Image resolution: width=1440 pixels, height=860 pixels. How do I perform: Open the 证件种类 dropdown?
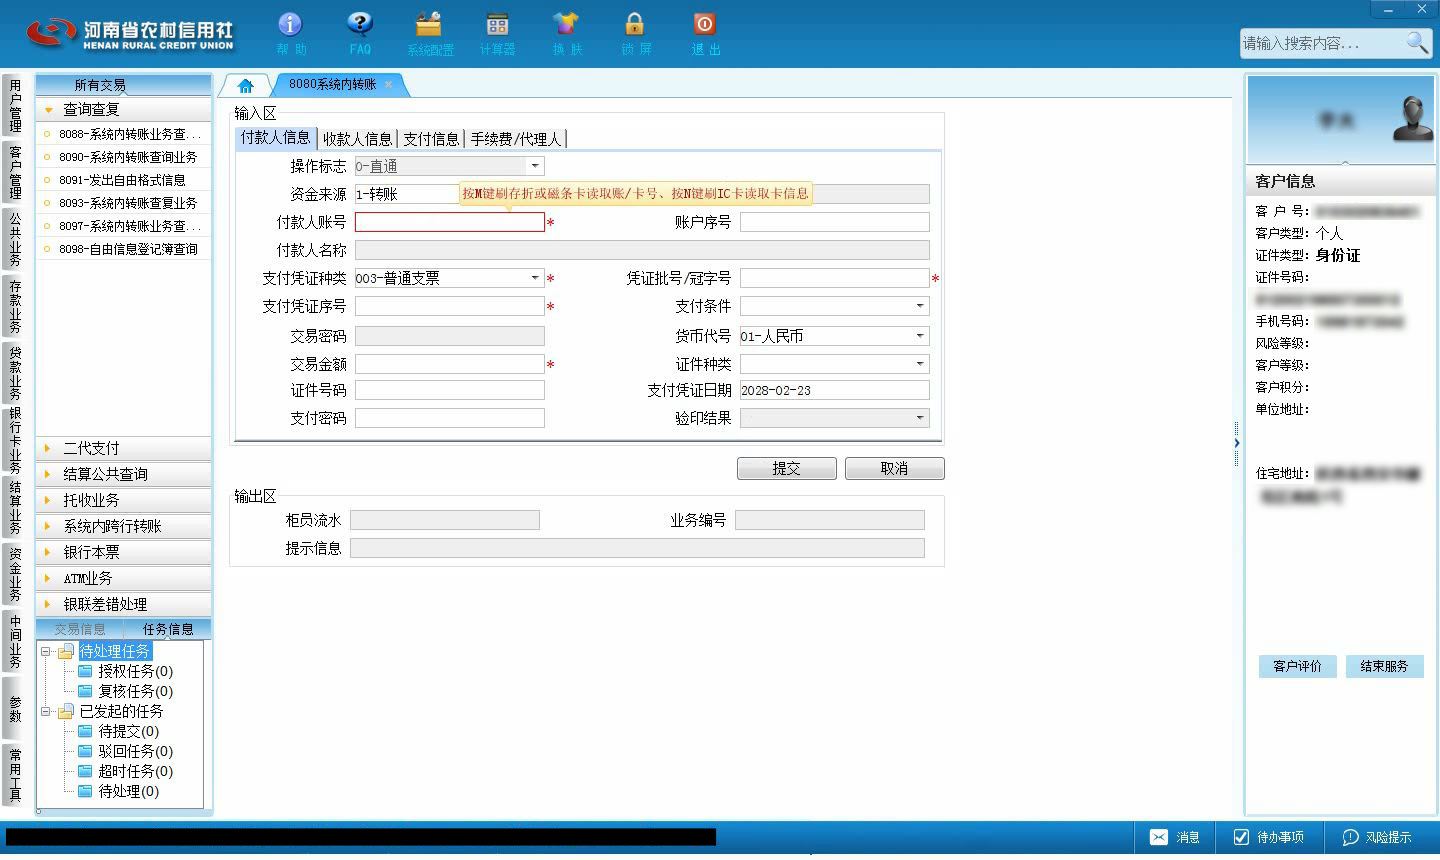point(920,364)
